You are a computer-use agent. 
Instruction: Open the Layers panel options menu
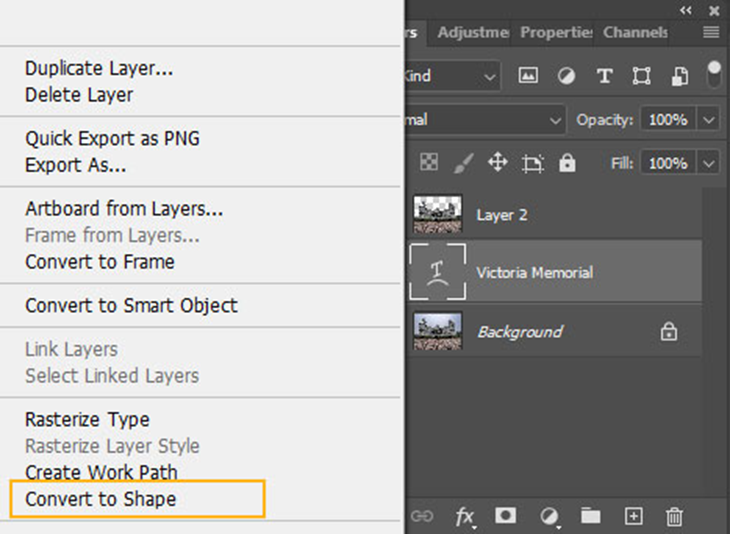click(x=711, y=32)
